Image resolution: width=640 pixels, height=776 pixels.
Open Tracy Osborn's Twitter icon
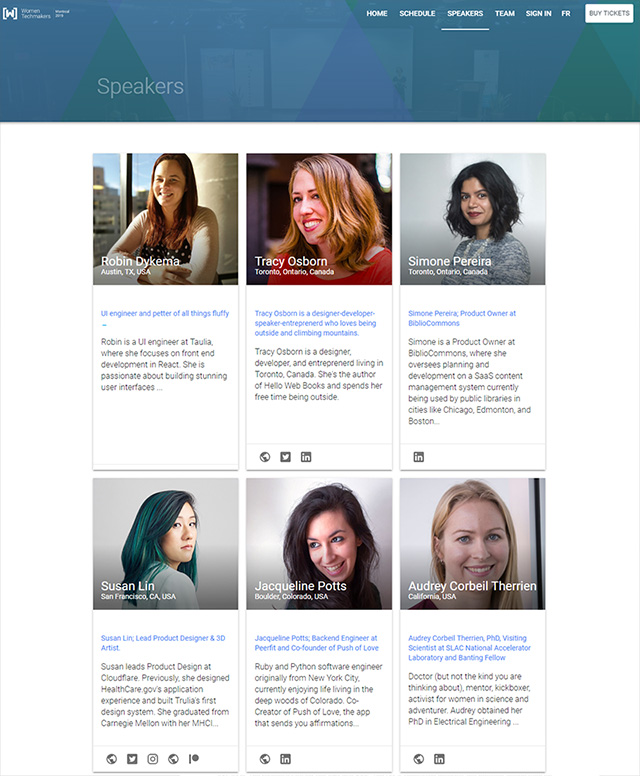pyautogui.click(x=286, y=457)
